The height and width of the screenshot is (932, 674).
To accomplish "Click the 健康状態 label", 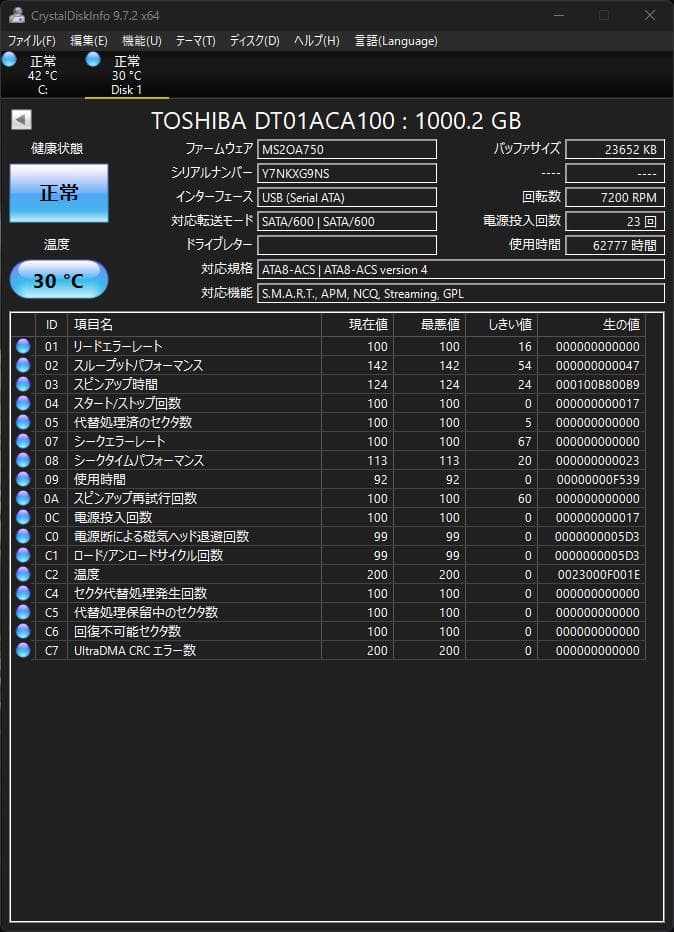I will pyautogui.click(x=57, y=149).
